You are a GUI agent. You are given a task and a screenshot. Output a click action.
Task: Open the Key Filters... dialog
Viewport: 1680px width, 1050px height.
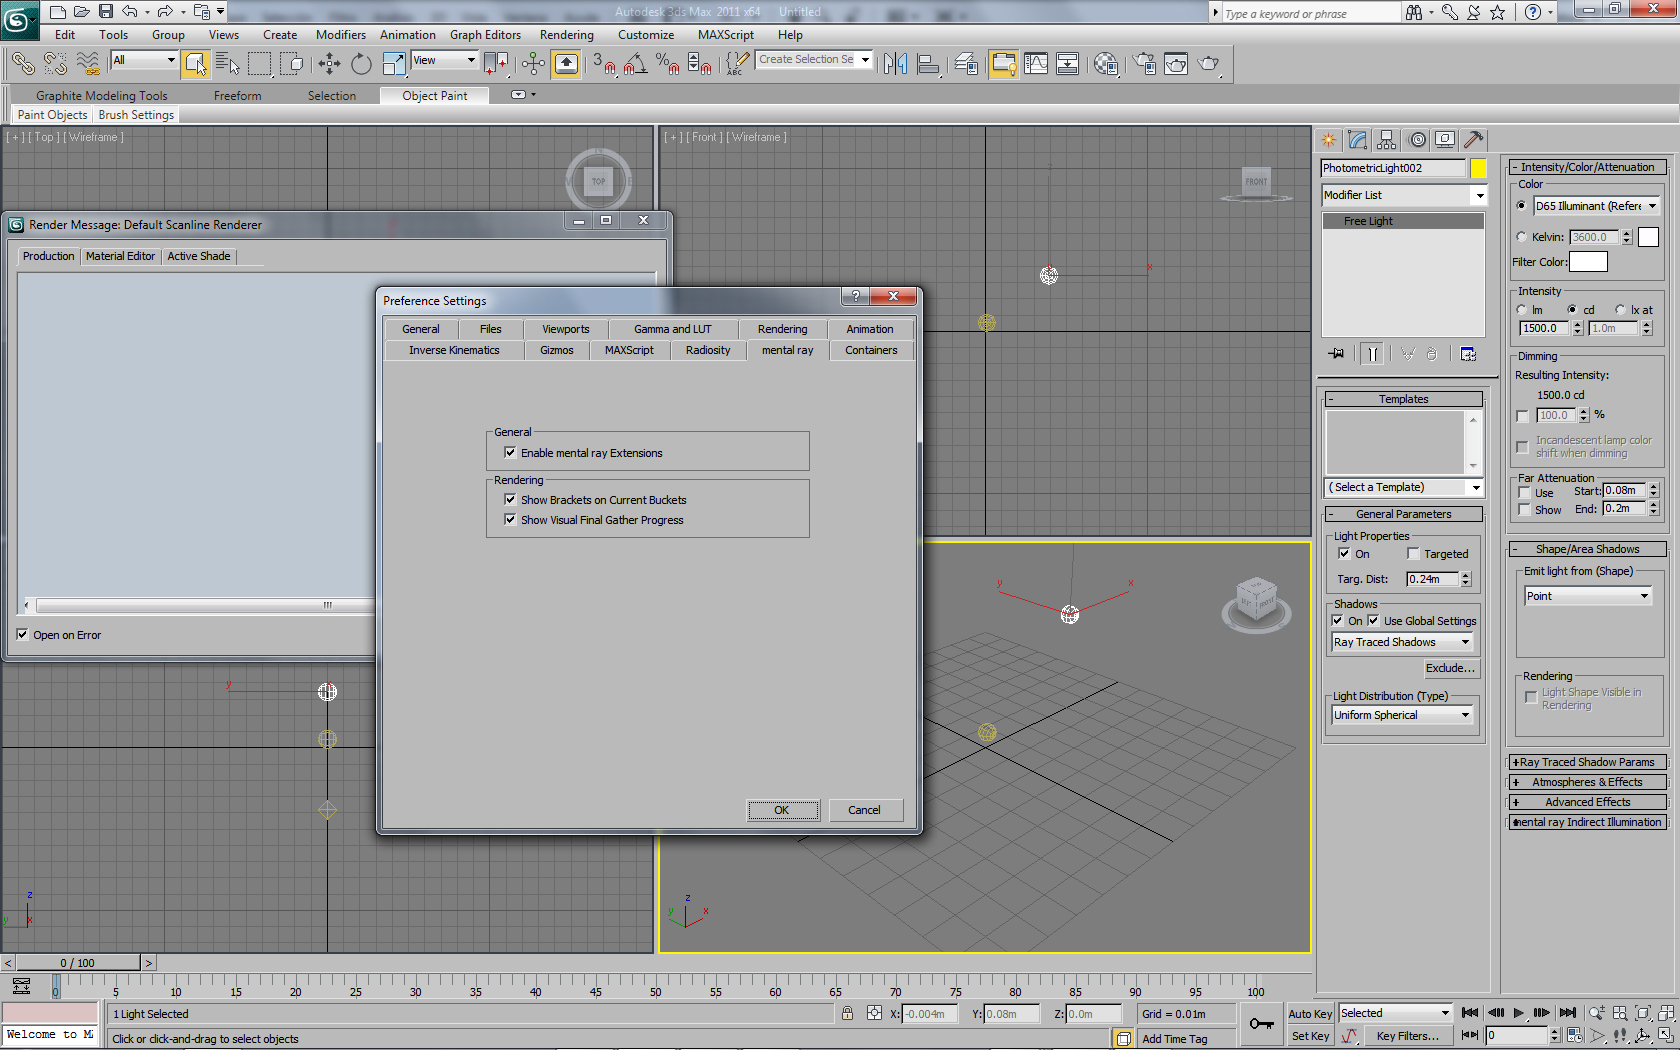coord(1408,1036)
